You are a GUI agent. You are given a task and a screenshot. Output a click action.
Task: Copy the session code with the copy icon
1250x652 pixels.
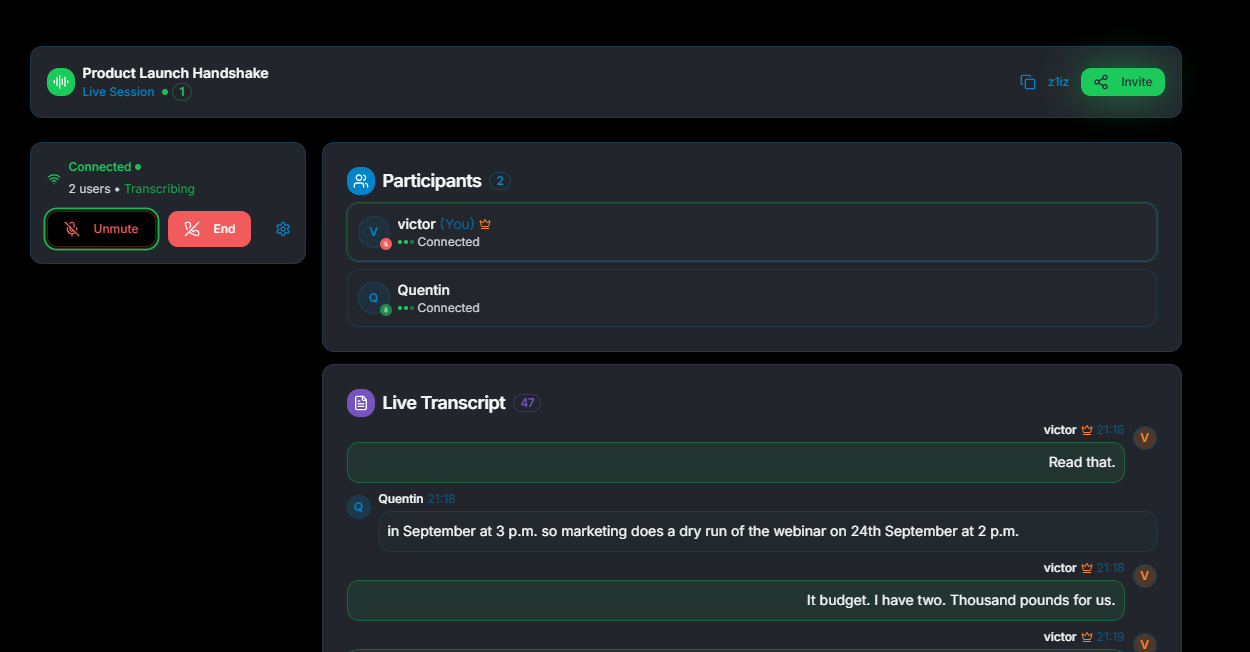pyautogui.click(x=1027, y=82)
